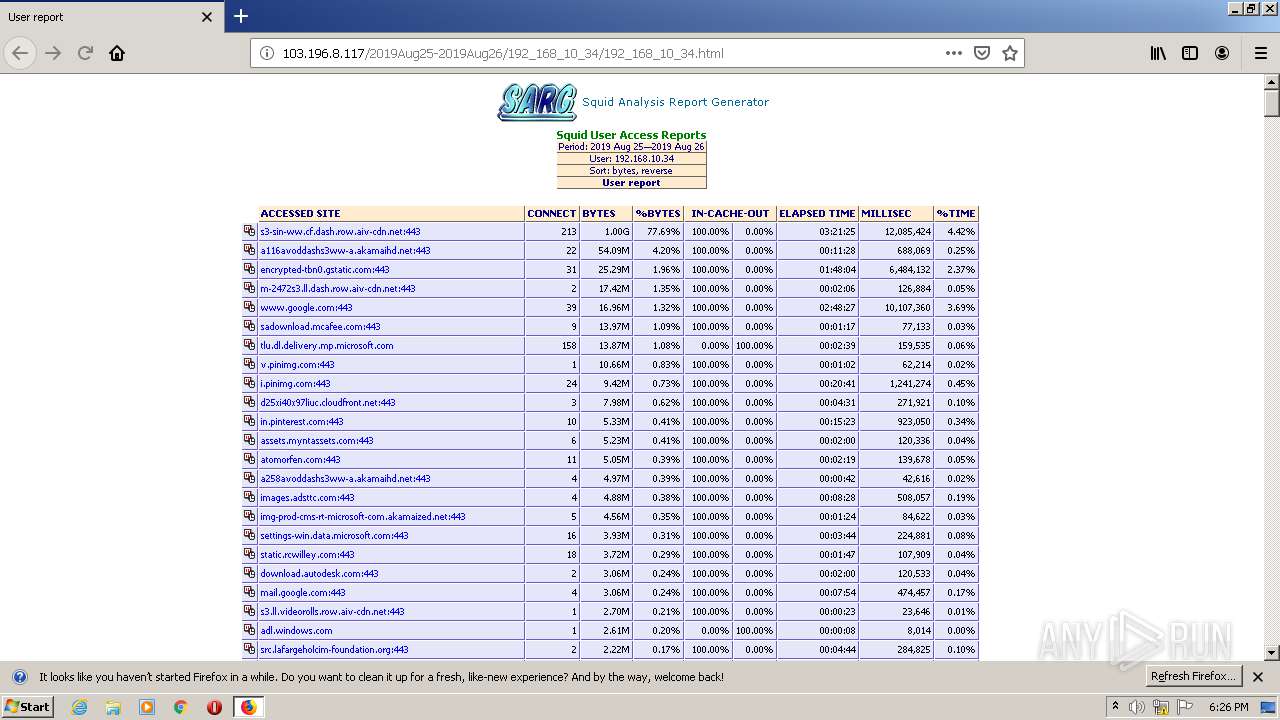
Task: Click the volume icon in system tray
Action: [1137, 707]
